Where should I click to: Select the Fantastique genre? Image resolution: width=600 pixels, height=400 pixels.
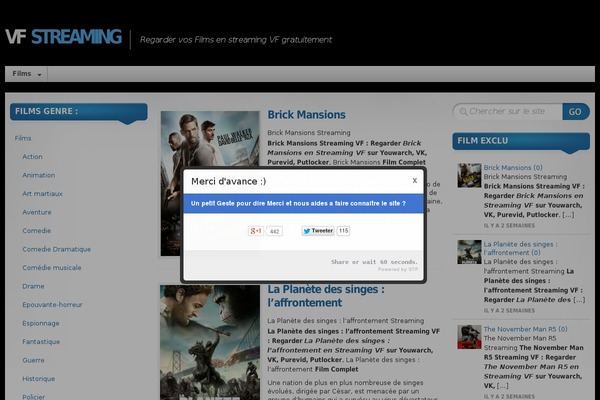[x=41, y=341]
